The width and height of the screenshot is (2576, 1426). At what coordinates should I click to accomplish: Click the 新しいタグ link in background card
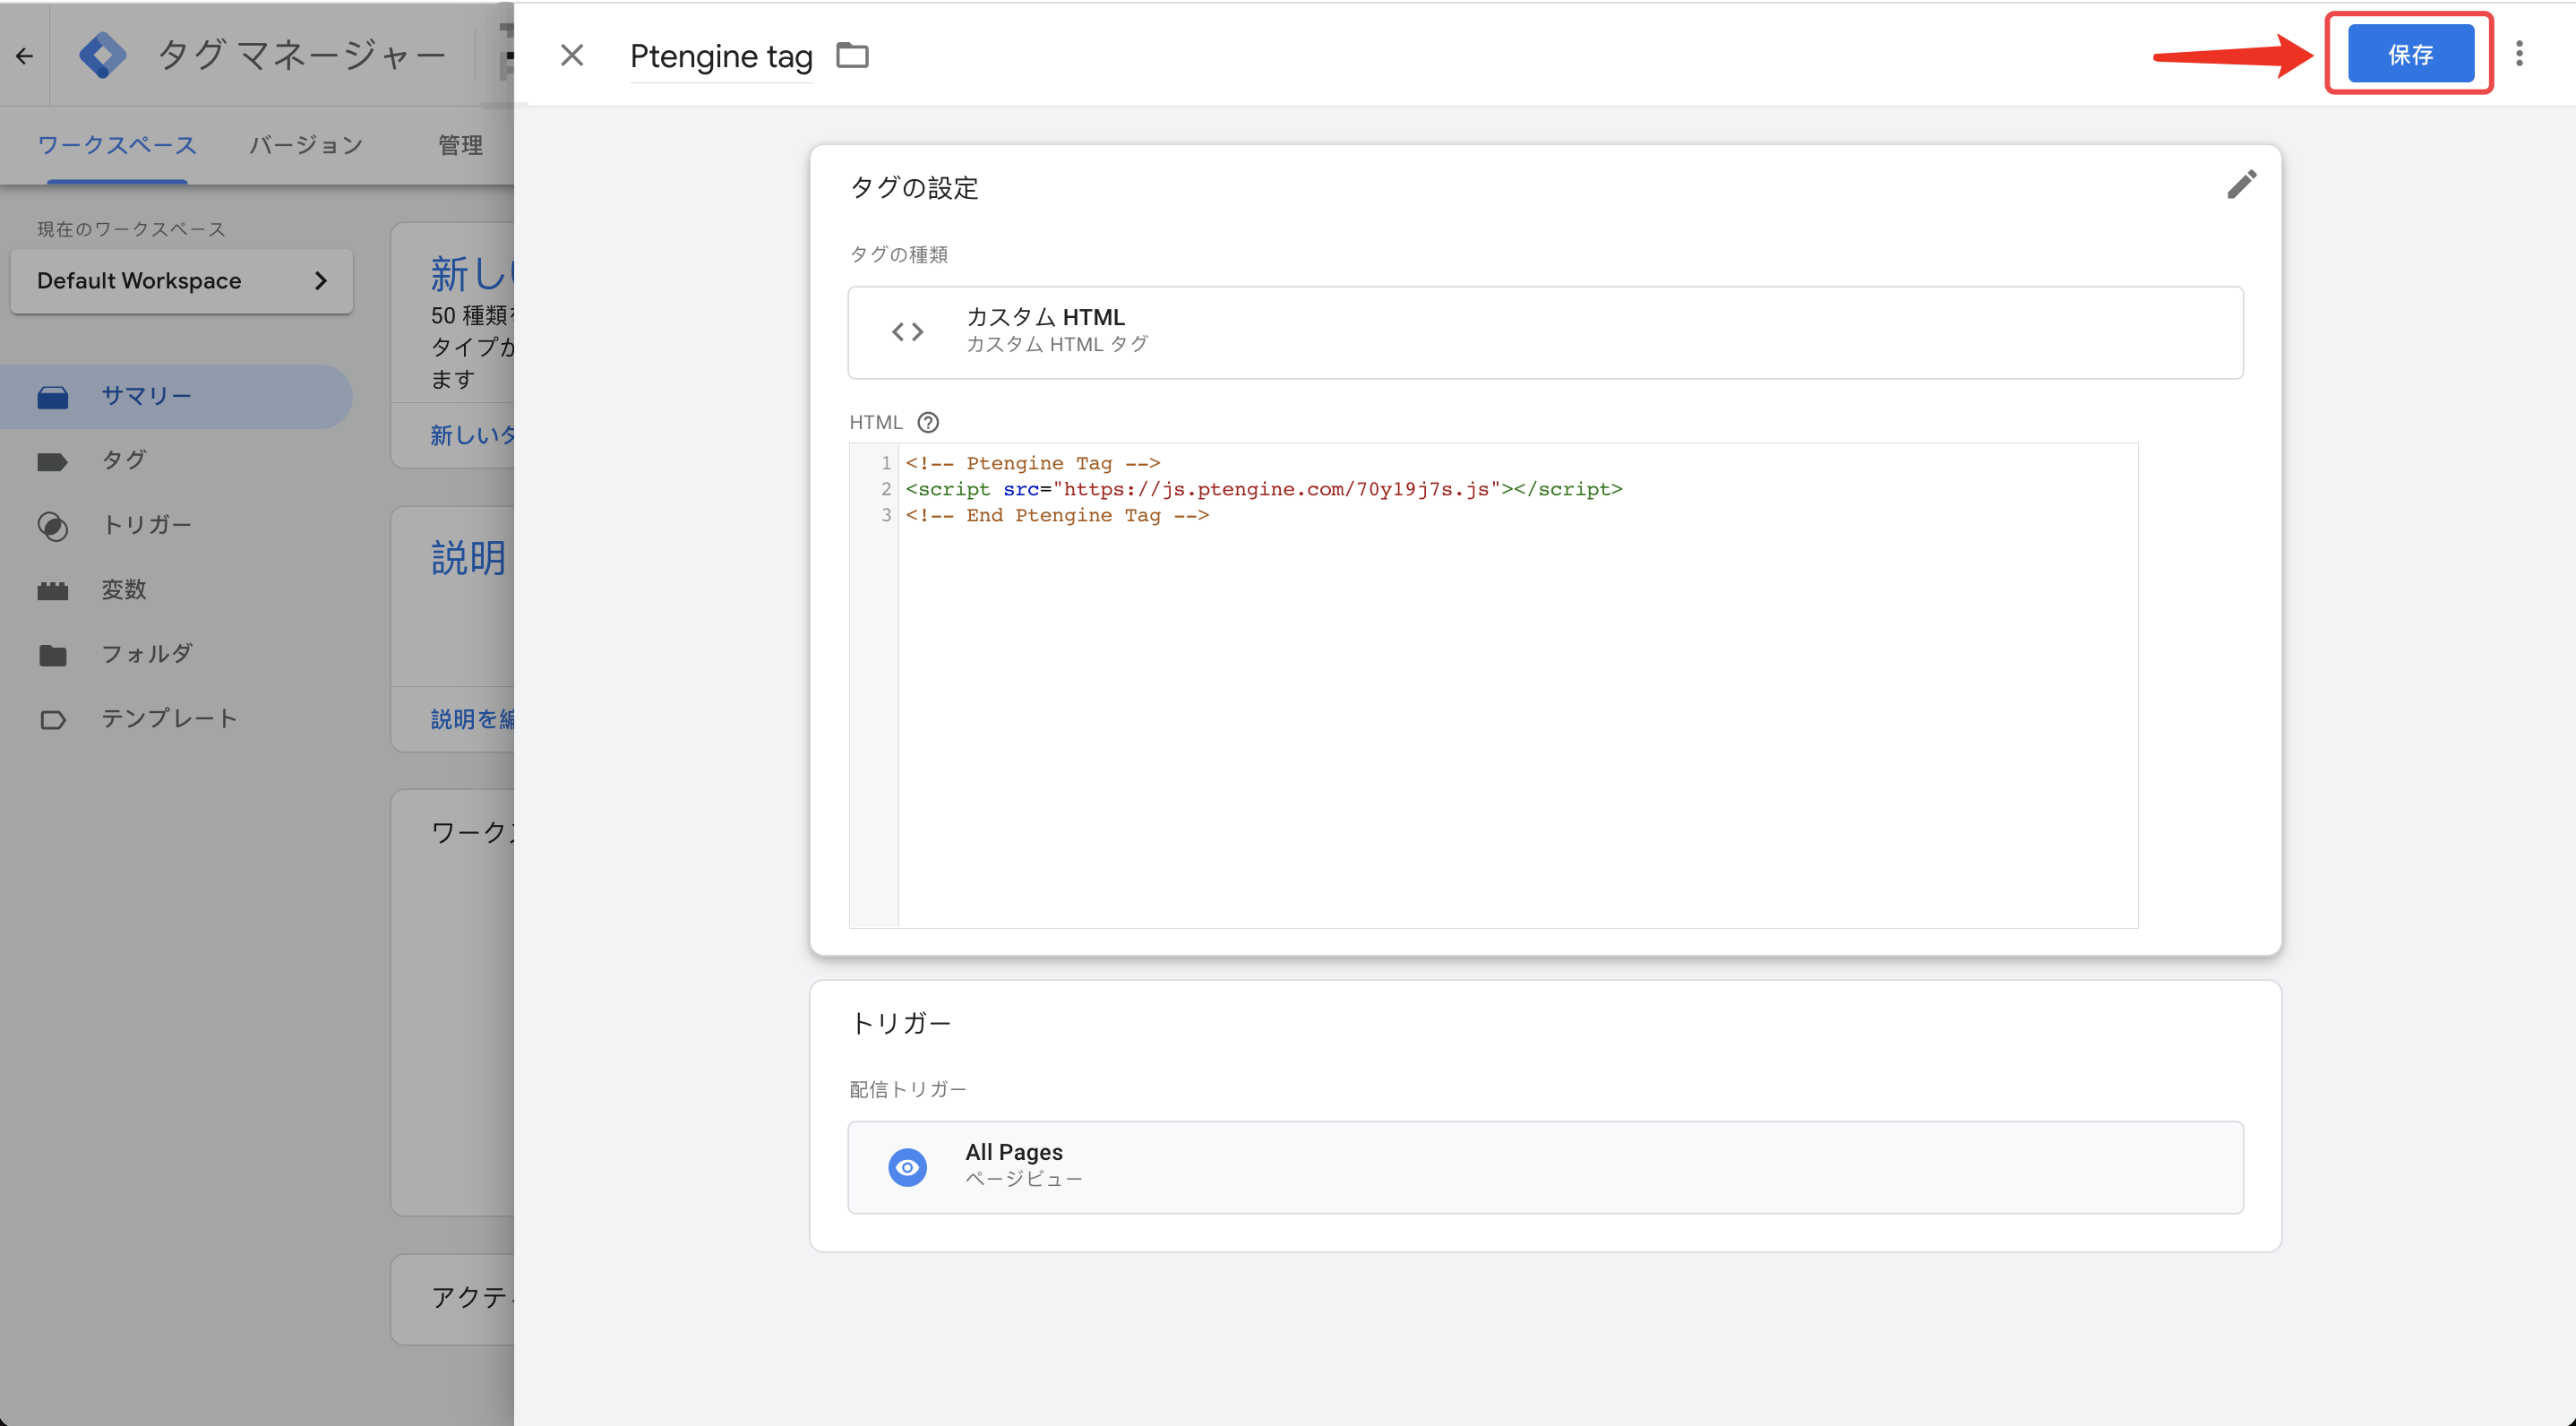pos(472,435)
